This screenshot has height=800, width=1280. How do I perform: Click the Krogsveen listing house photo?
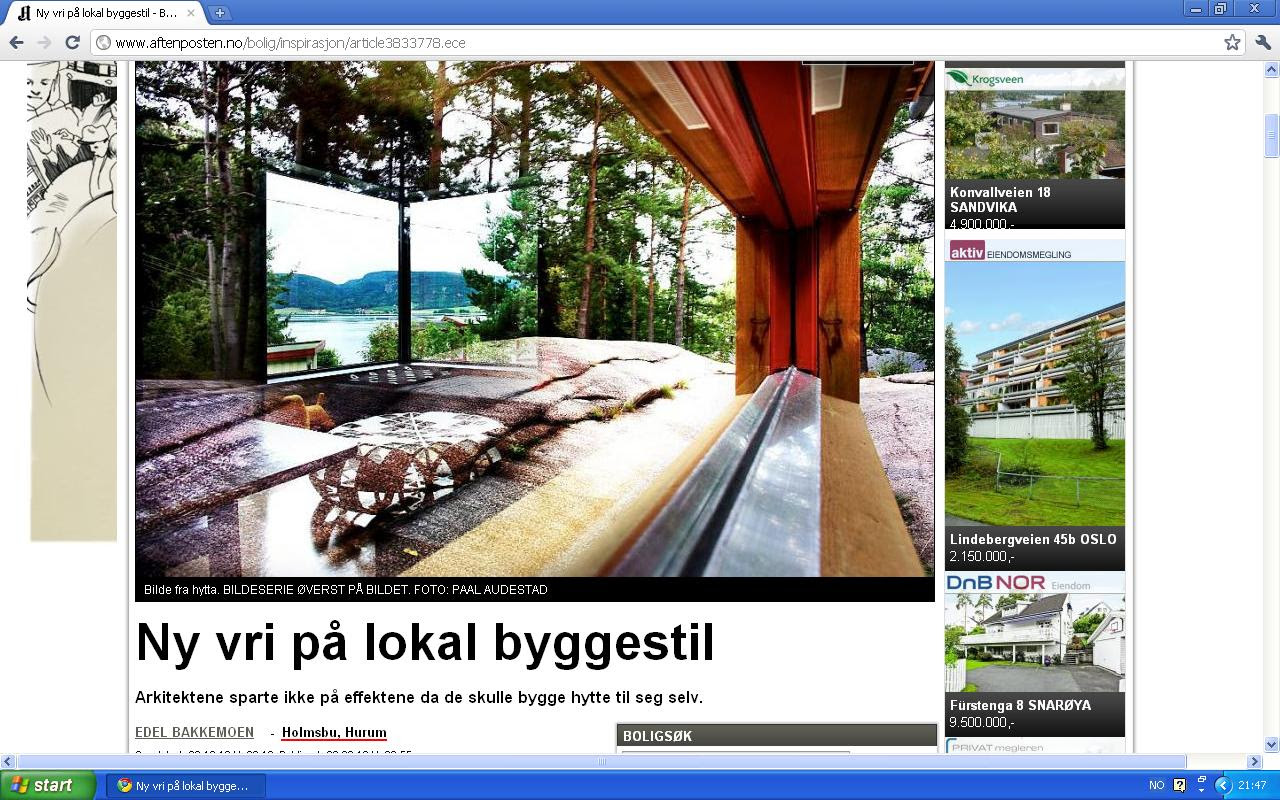1035,133
